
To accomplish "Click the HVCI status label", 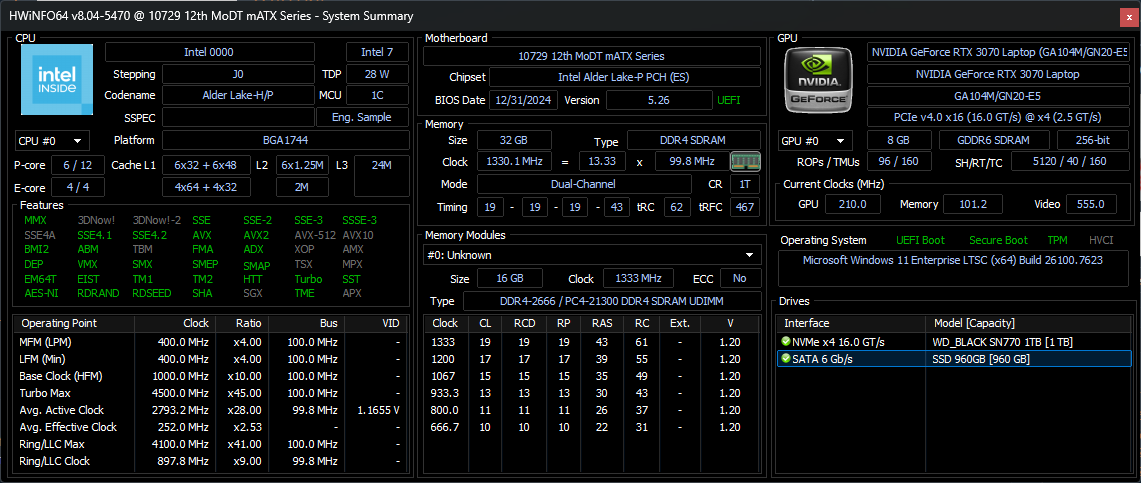I will (x=1100, y=240).
